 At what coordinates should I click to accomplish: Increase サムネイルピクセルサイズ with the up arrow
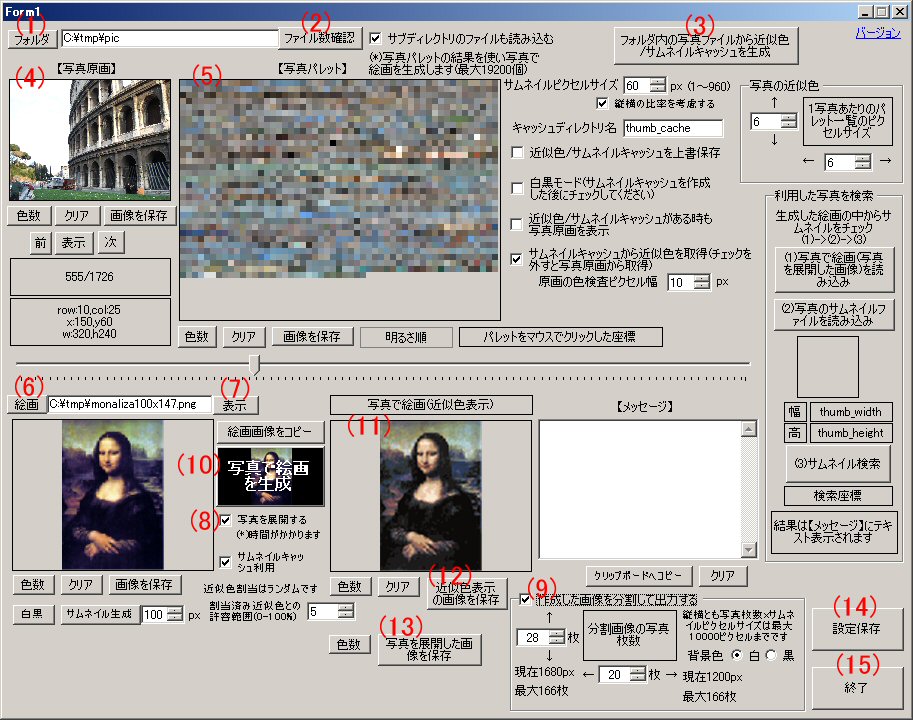[x=657, y=81]
